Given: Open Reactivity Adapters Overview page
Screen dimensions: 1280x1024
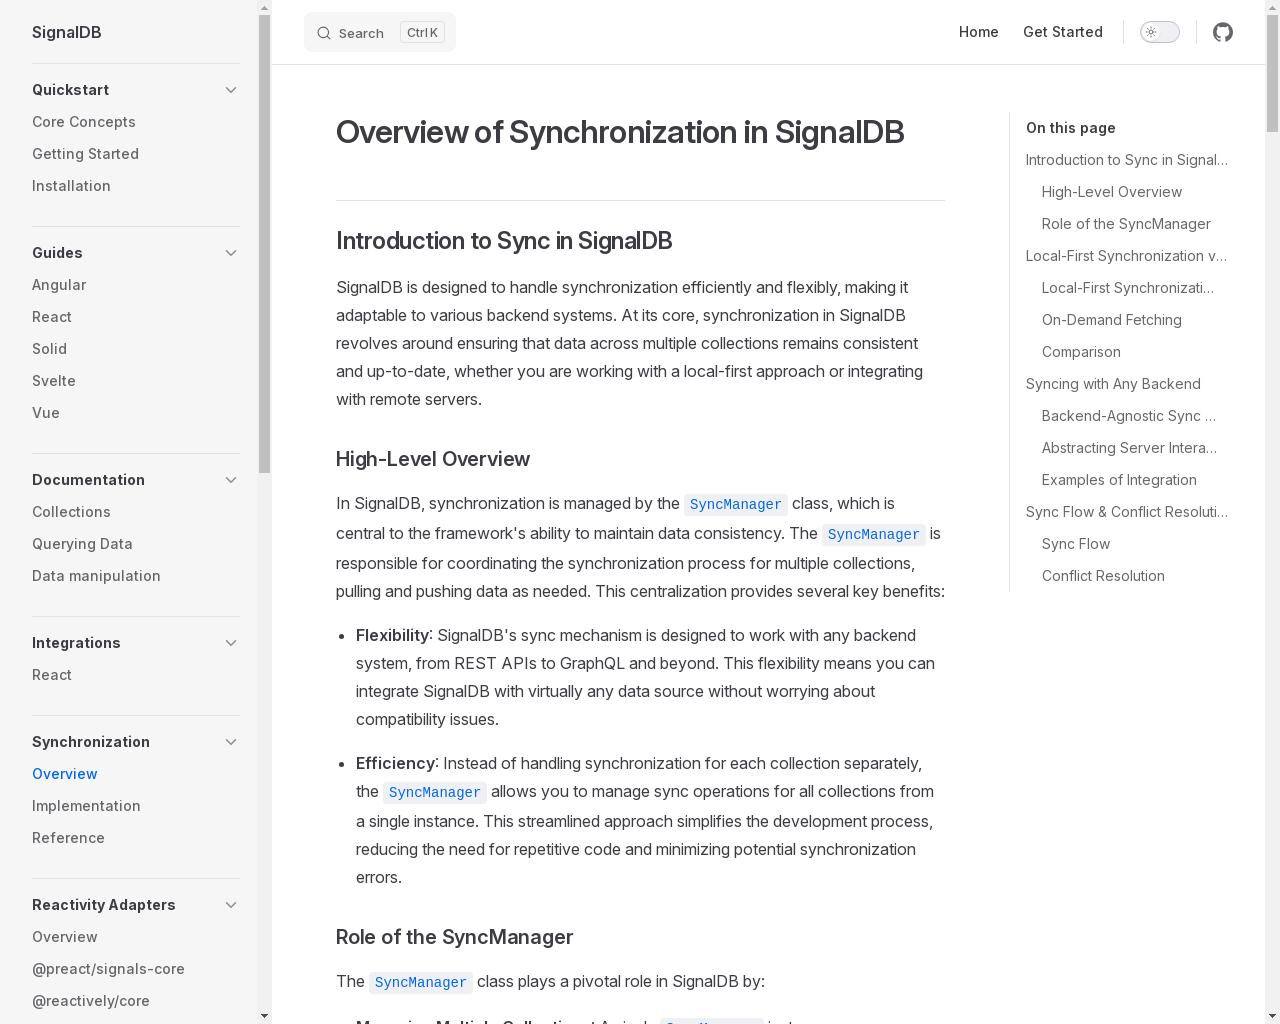Looking at the screenshot, I should point(65,937).
